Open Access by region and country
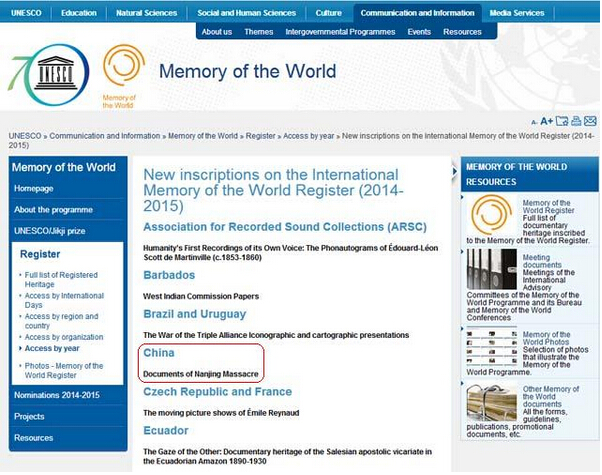The width and height of the screenshot is (602, 475). [x=61, y=321]
